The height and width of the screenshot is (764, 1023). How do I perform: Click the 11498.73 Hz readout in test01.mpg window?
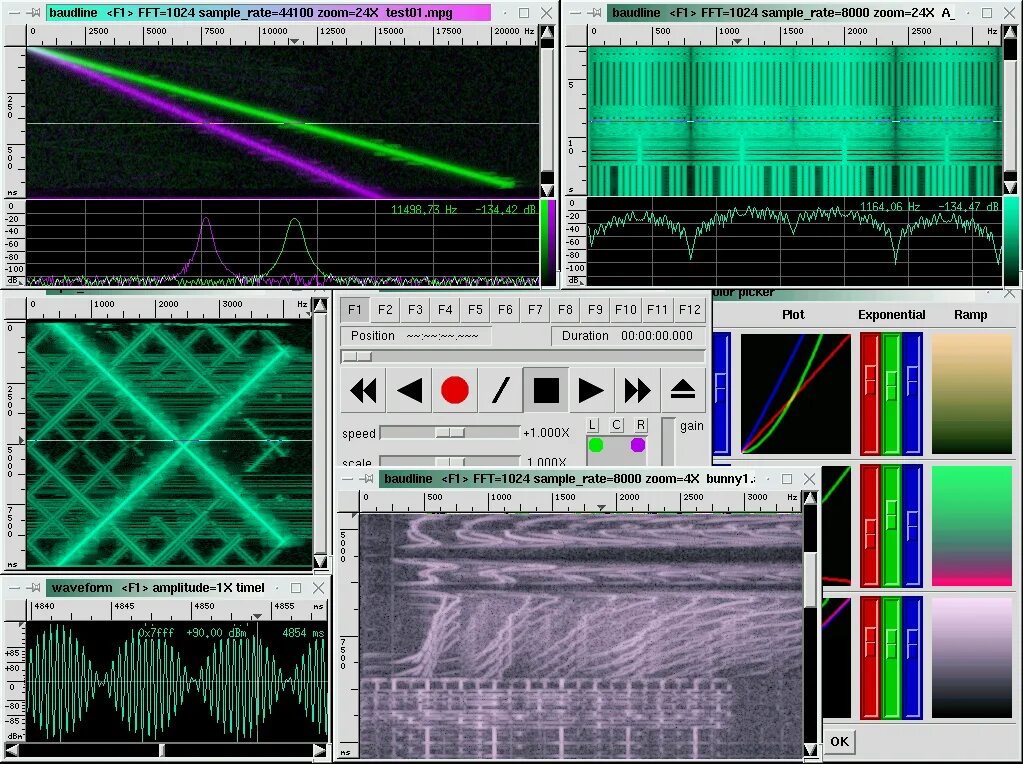click(424, 209)
